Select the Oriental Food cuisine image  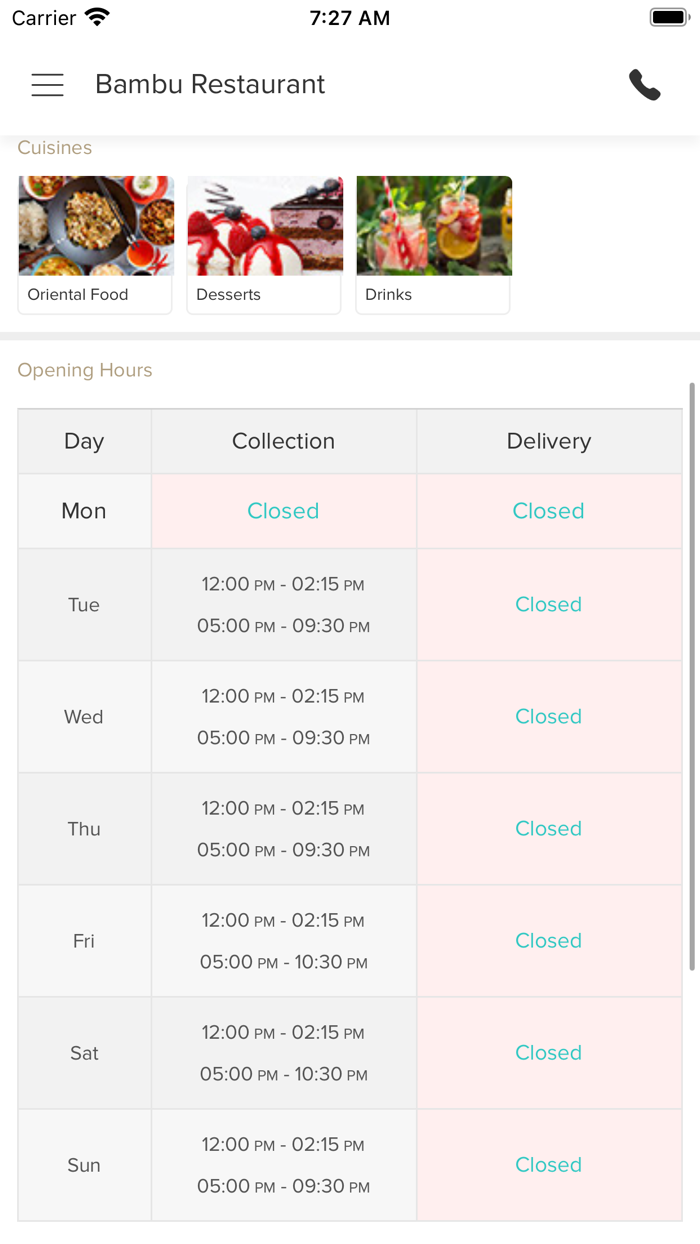(96, 226)
